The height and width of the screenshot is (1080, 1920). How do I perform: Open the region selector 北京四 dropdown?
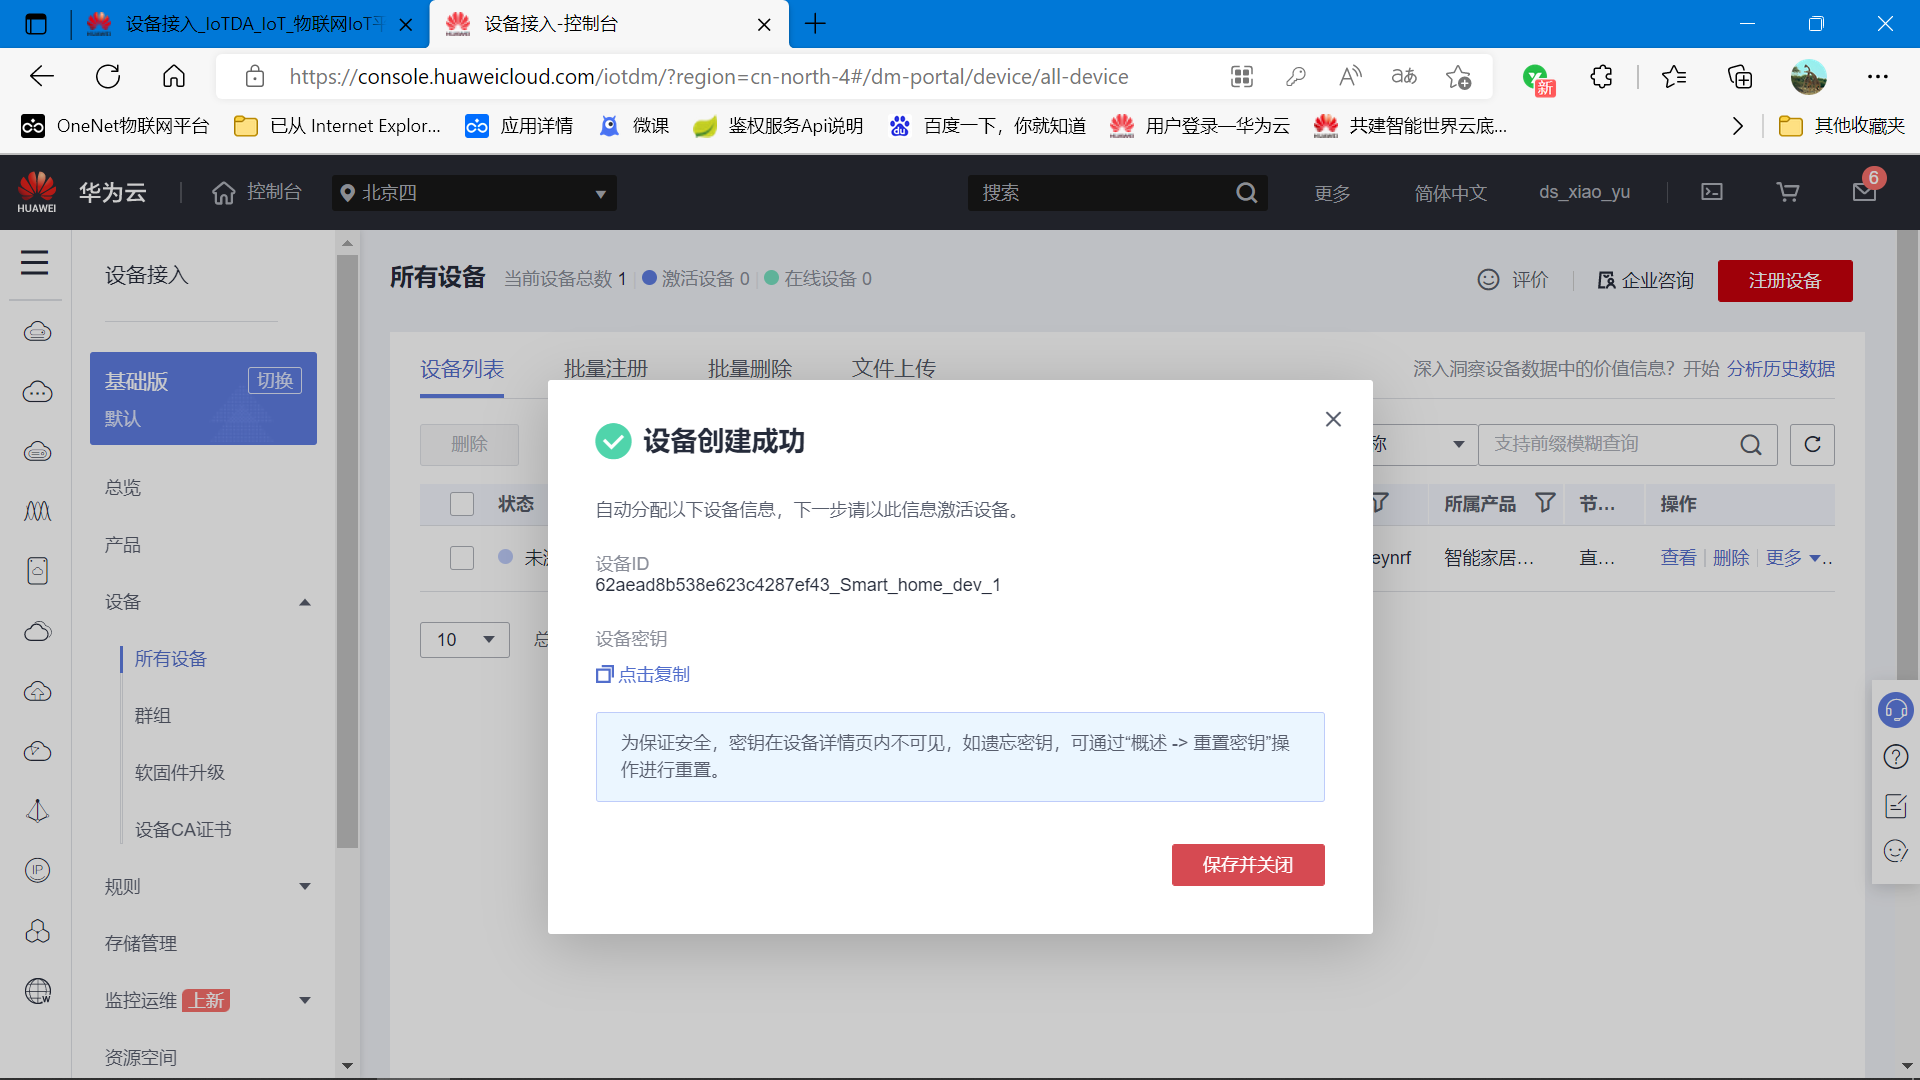pos(474,193)
